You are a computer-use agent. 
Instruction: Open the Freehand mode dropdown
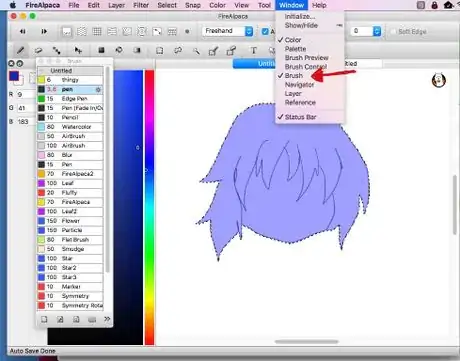coord(228,31)
